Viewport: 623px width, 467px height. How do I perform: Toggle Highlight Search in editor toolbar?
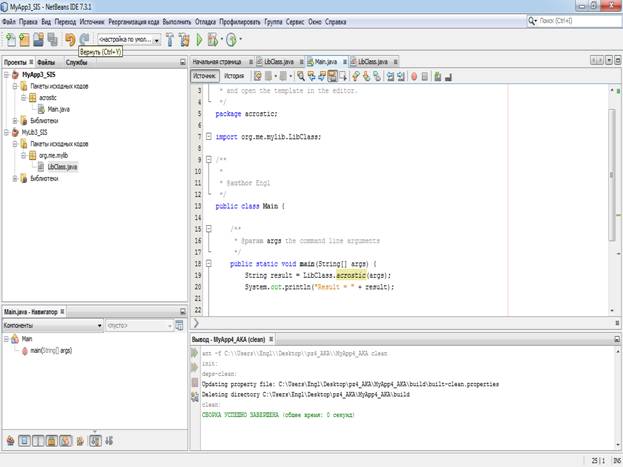(x=332, y=76)
